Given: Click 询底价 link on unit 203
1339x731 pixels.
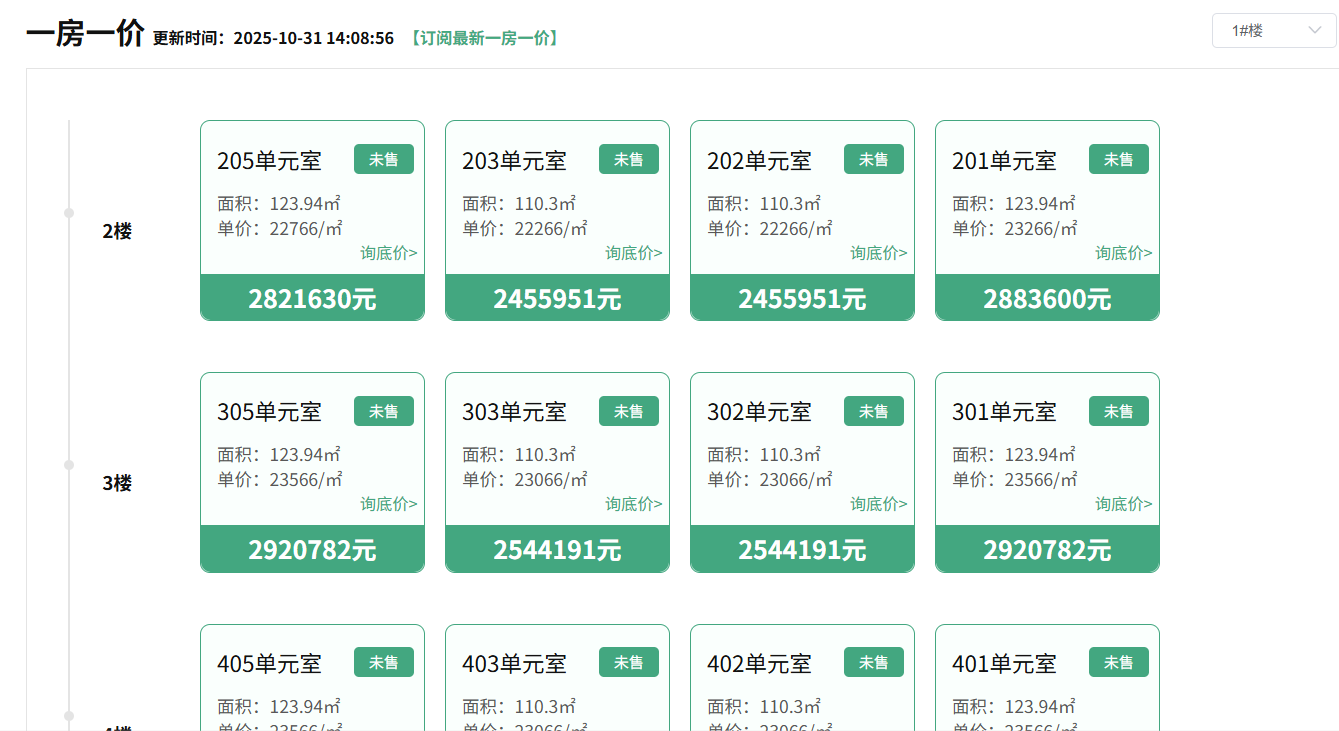Looking at the screenshot, I should 634,253.
